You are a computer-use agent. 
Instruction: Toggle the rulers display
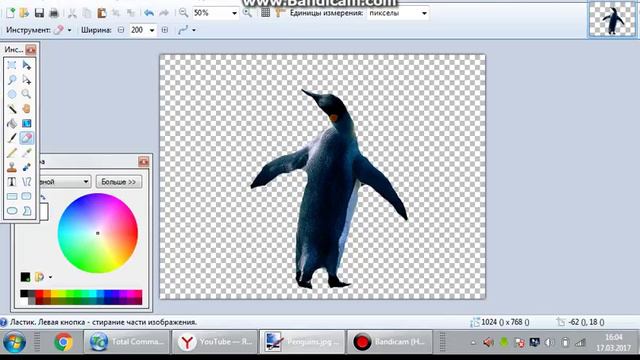280,13
